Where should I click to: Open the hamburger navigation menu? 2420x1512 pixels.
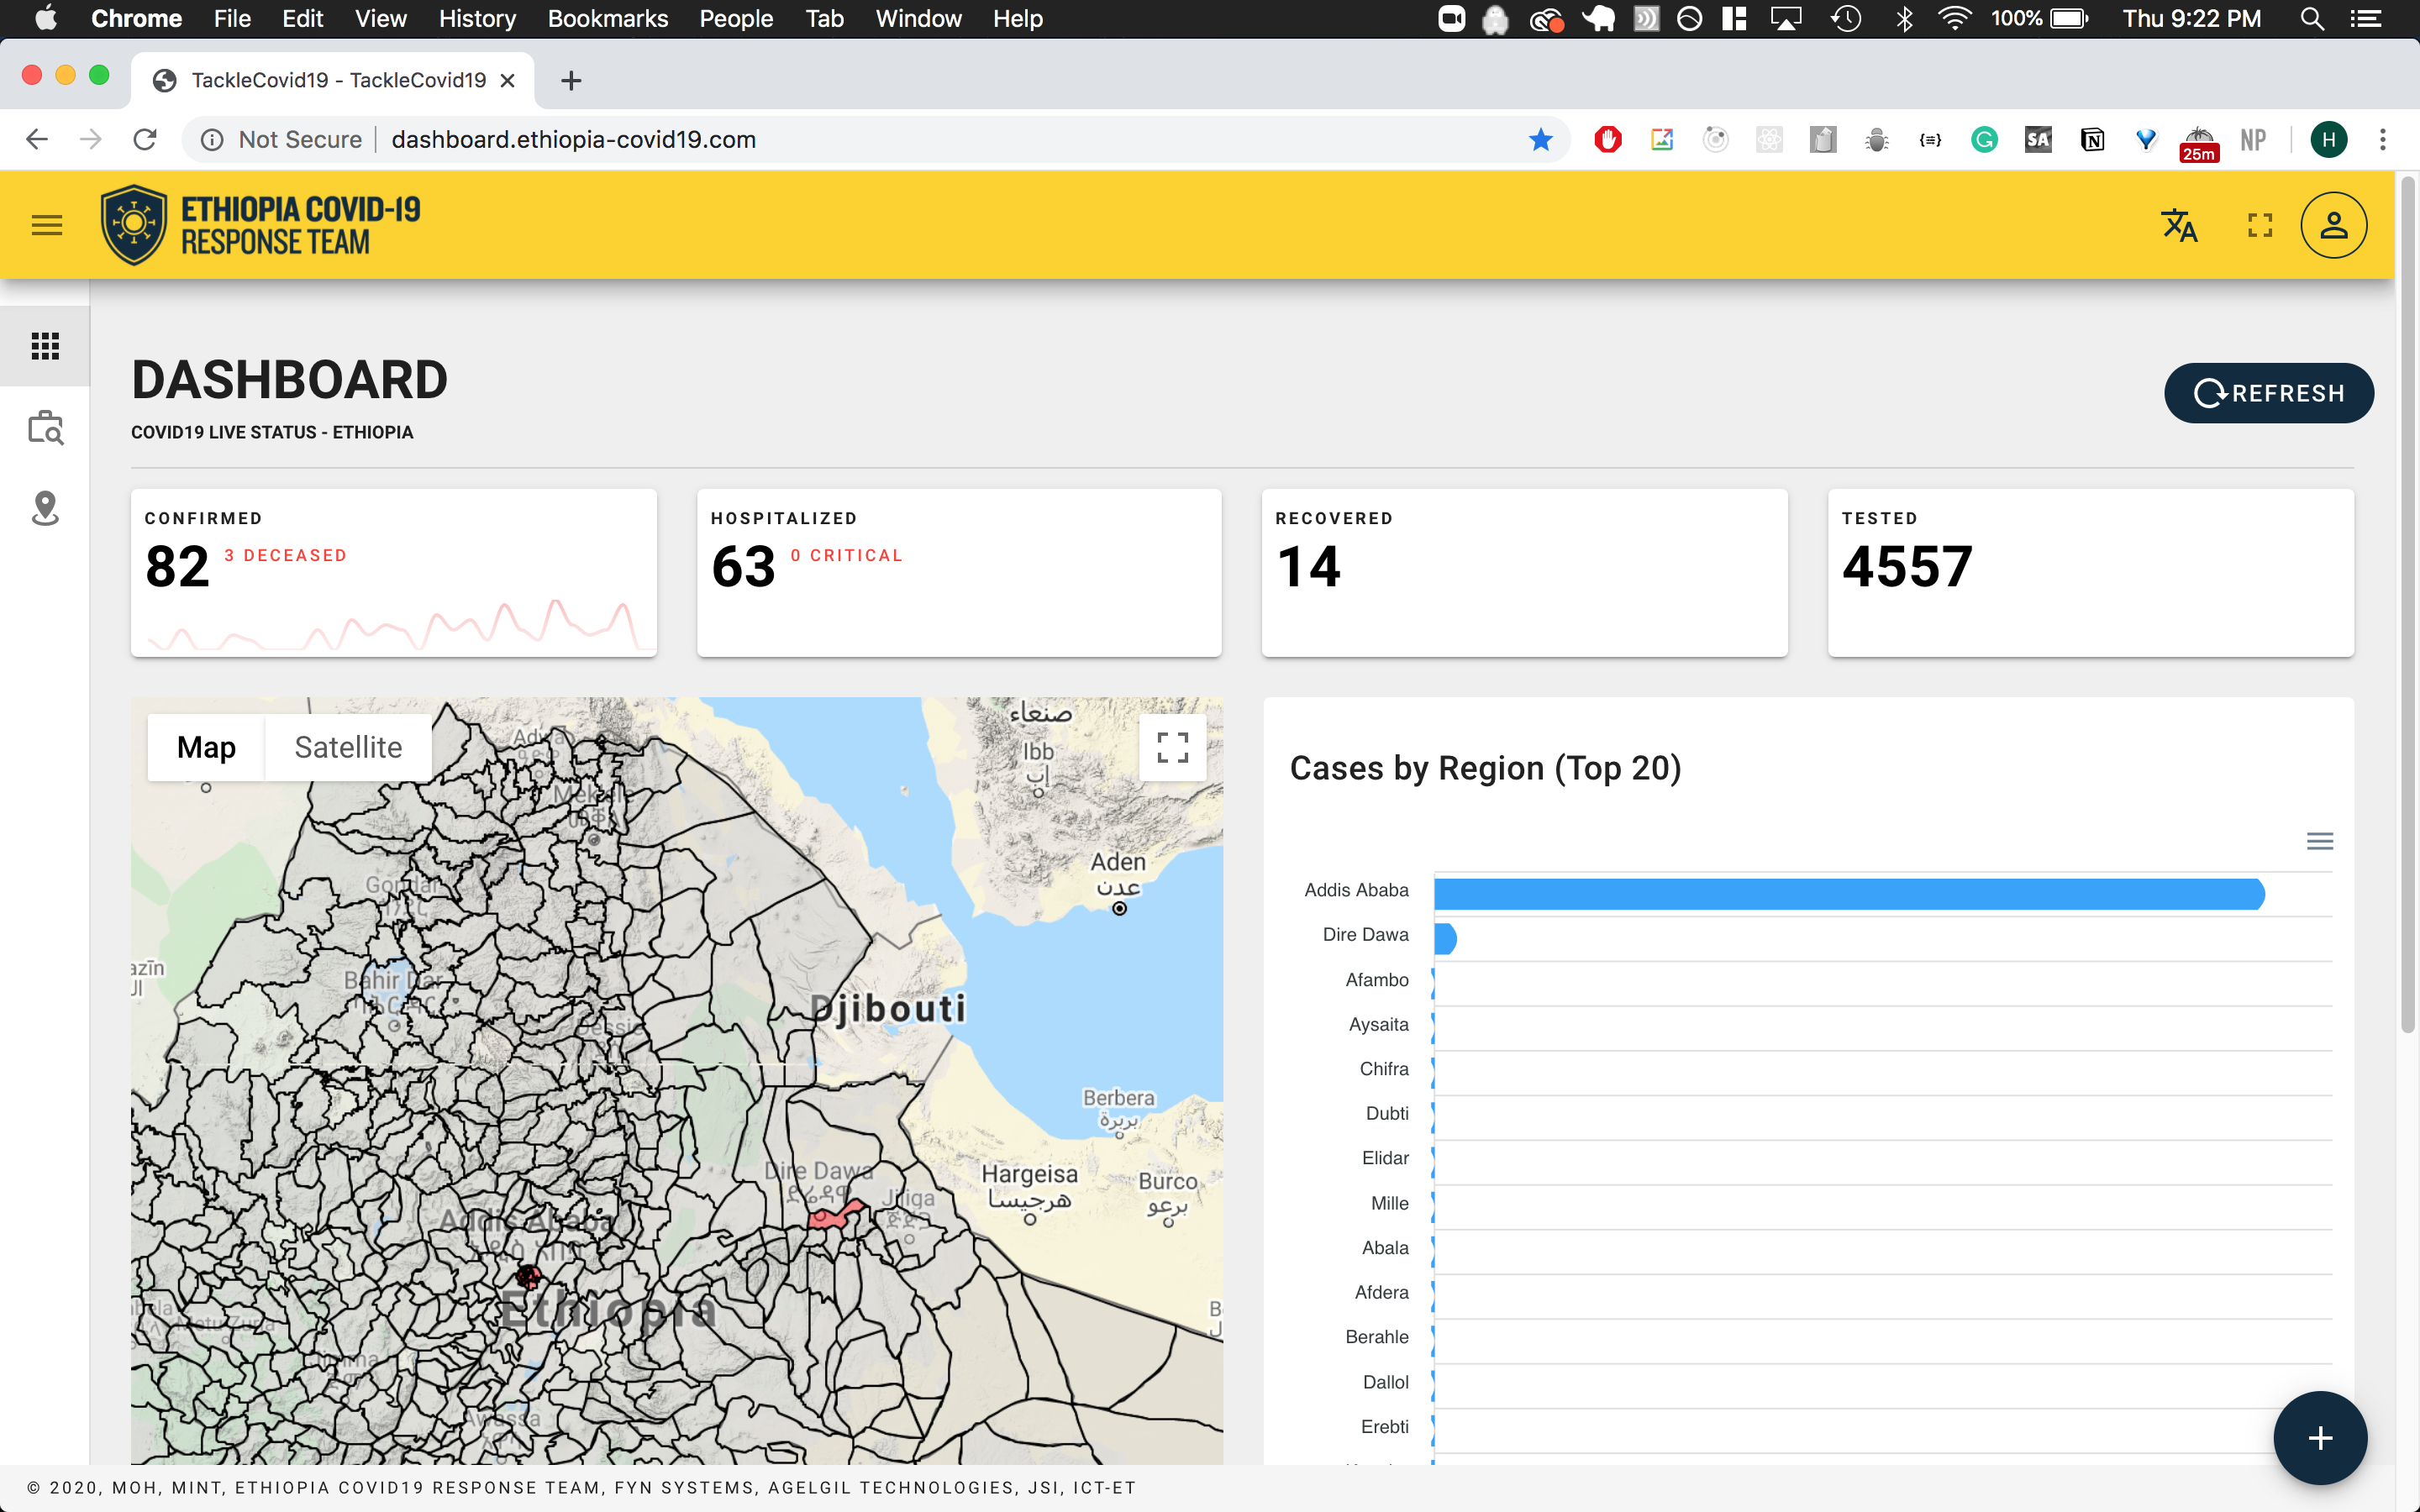[x=46, y=225]
